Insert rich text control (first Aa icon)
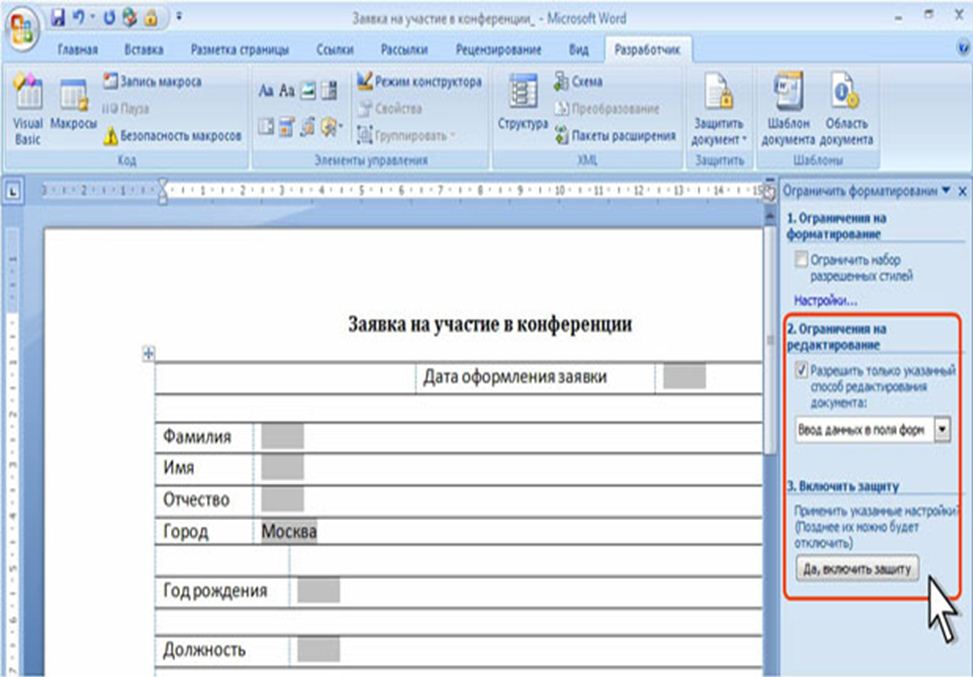 coord(266,91)
